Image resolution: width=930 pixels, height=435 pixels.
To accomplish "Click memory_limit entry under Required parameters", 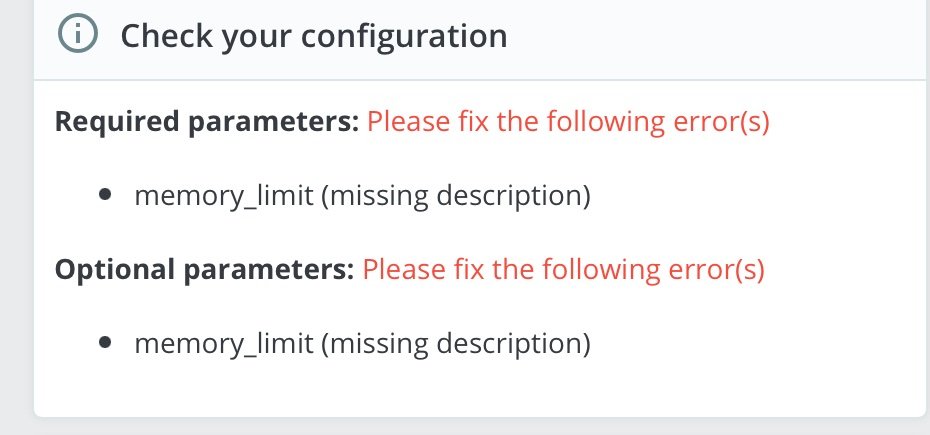I will tap(362, 196).
